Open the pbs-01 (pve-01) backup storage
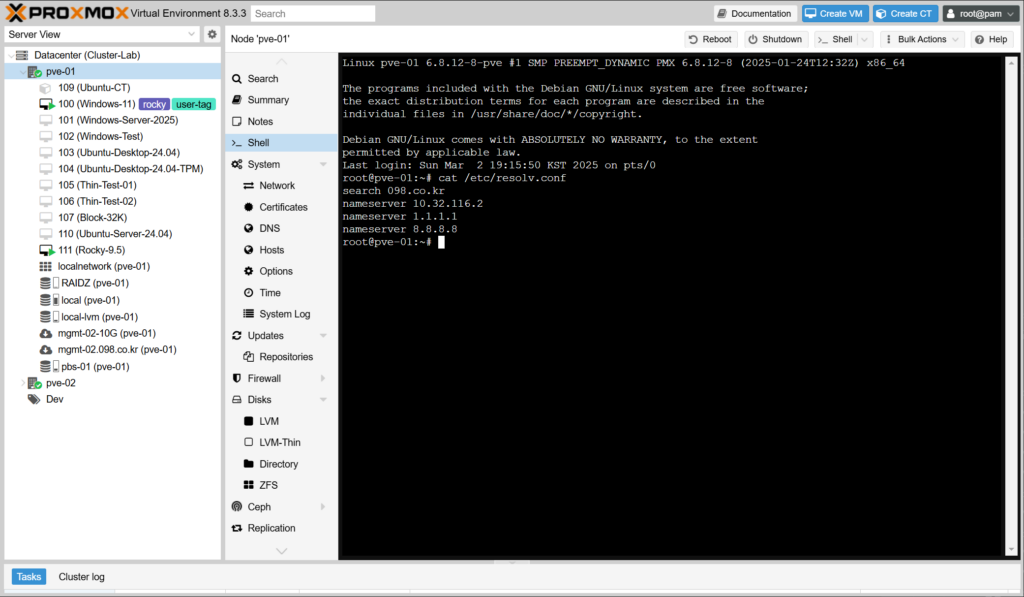 pyautogui.click(x=94, y=367)
